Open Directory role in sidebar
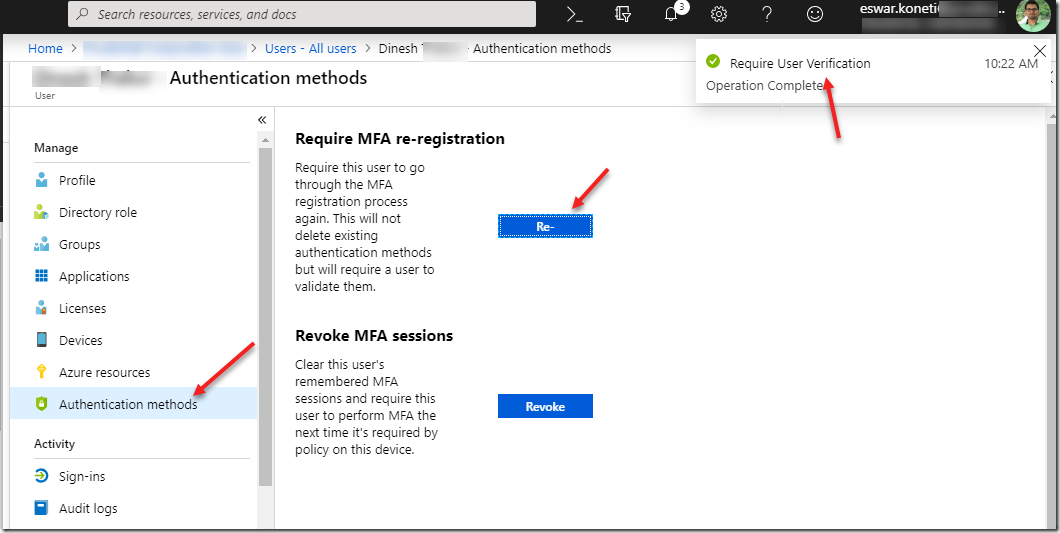Image resolution: width=1060 pixels, height=533 pixels. pos(97,212)
